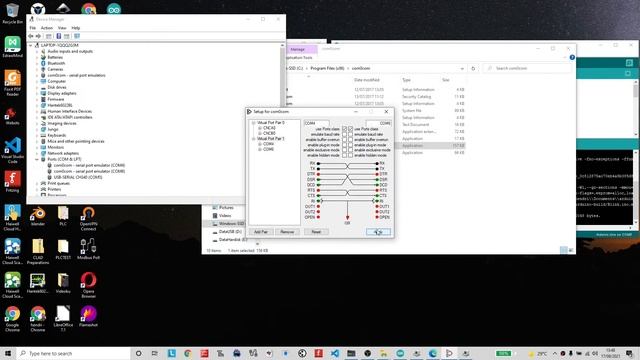Edit left port name field COM4
The image size is (640, 360).
coord(316,123)
